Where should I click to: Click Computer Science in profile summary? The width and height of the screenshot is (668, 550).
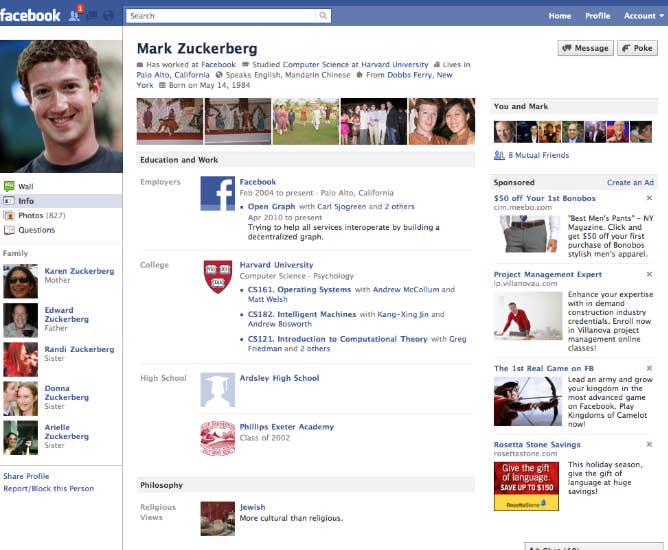(x=316, y=64)
